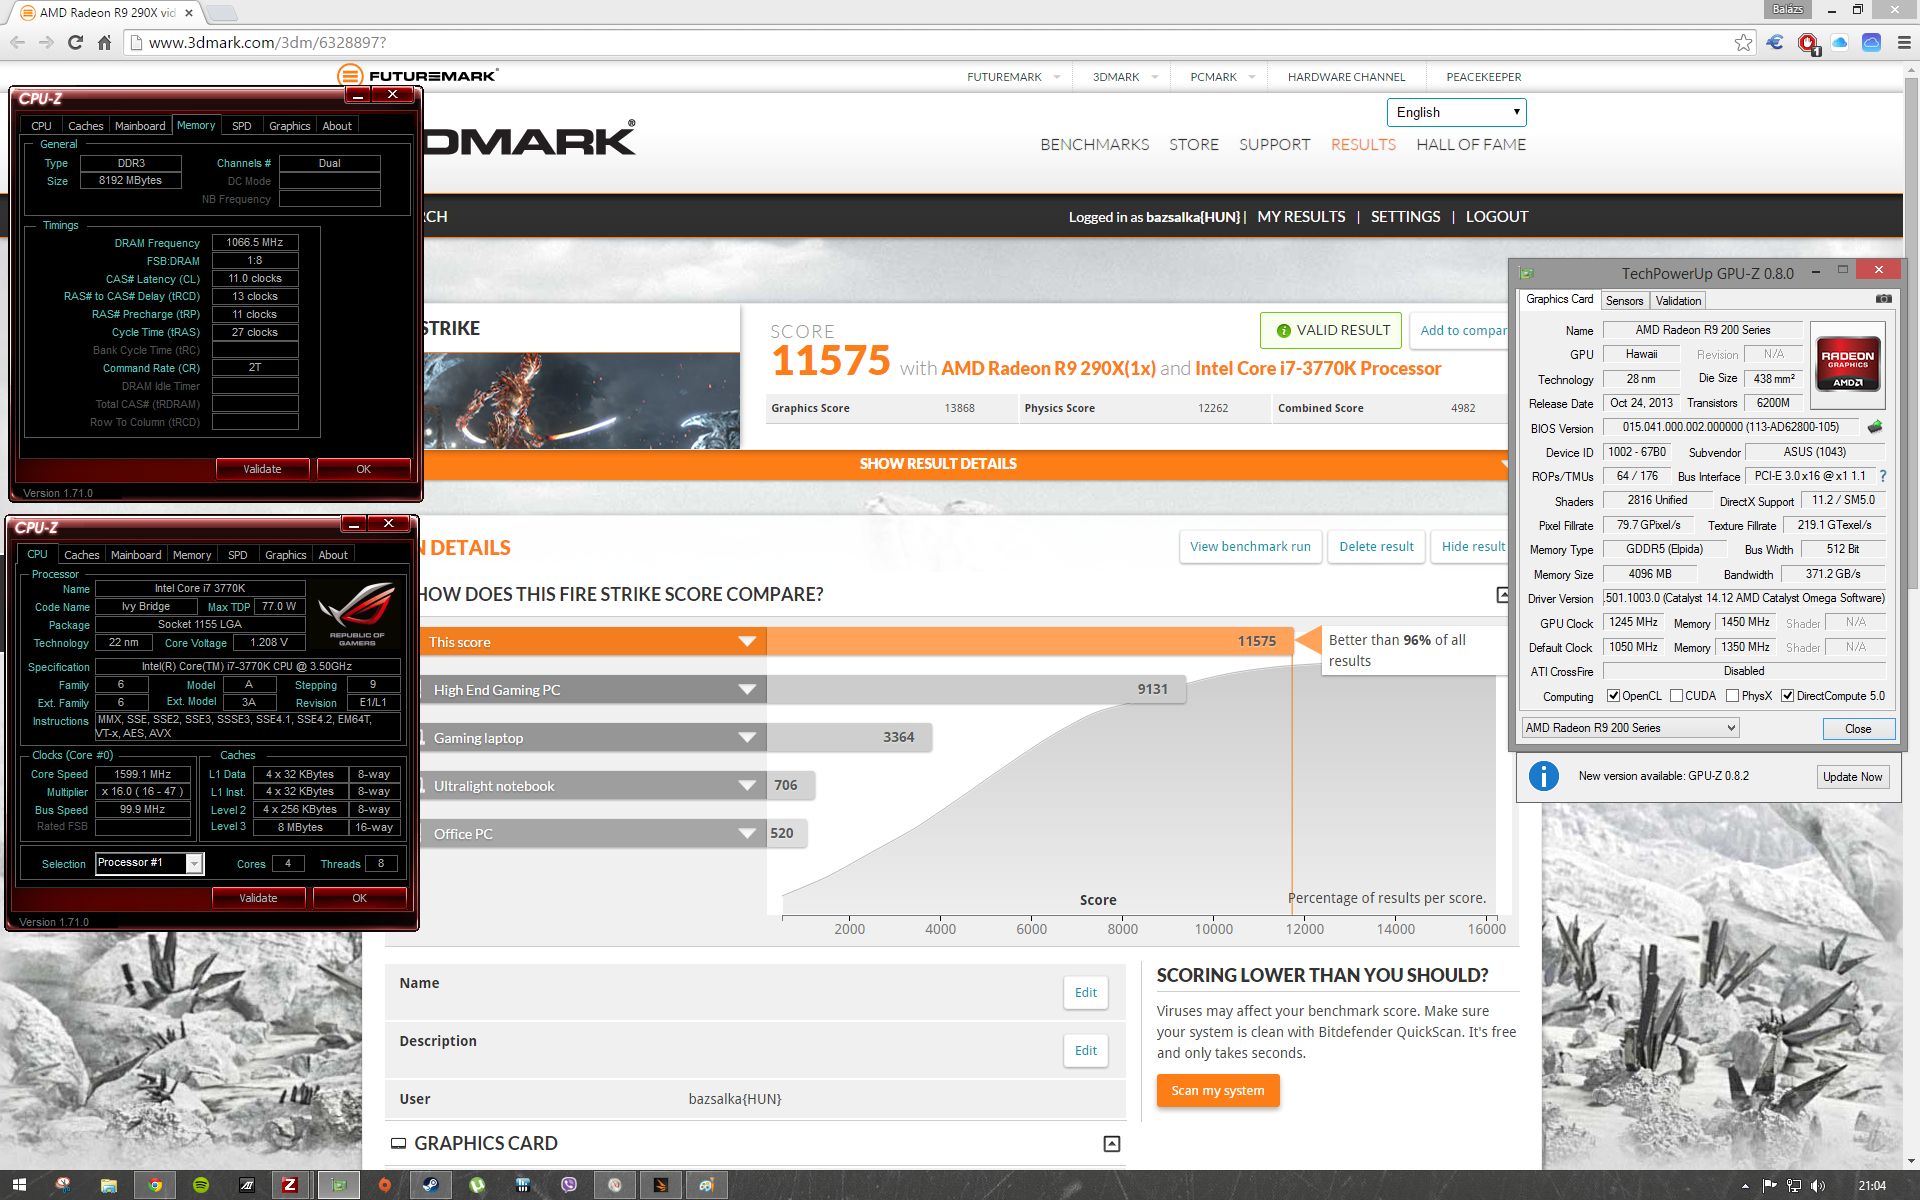Expand the Ultralight notebook row
Image resolution: width=1920 pixels, height=1200 pixels.
pos(747,786)
